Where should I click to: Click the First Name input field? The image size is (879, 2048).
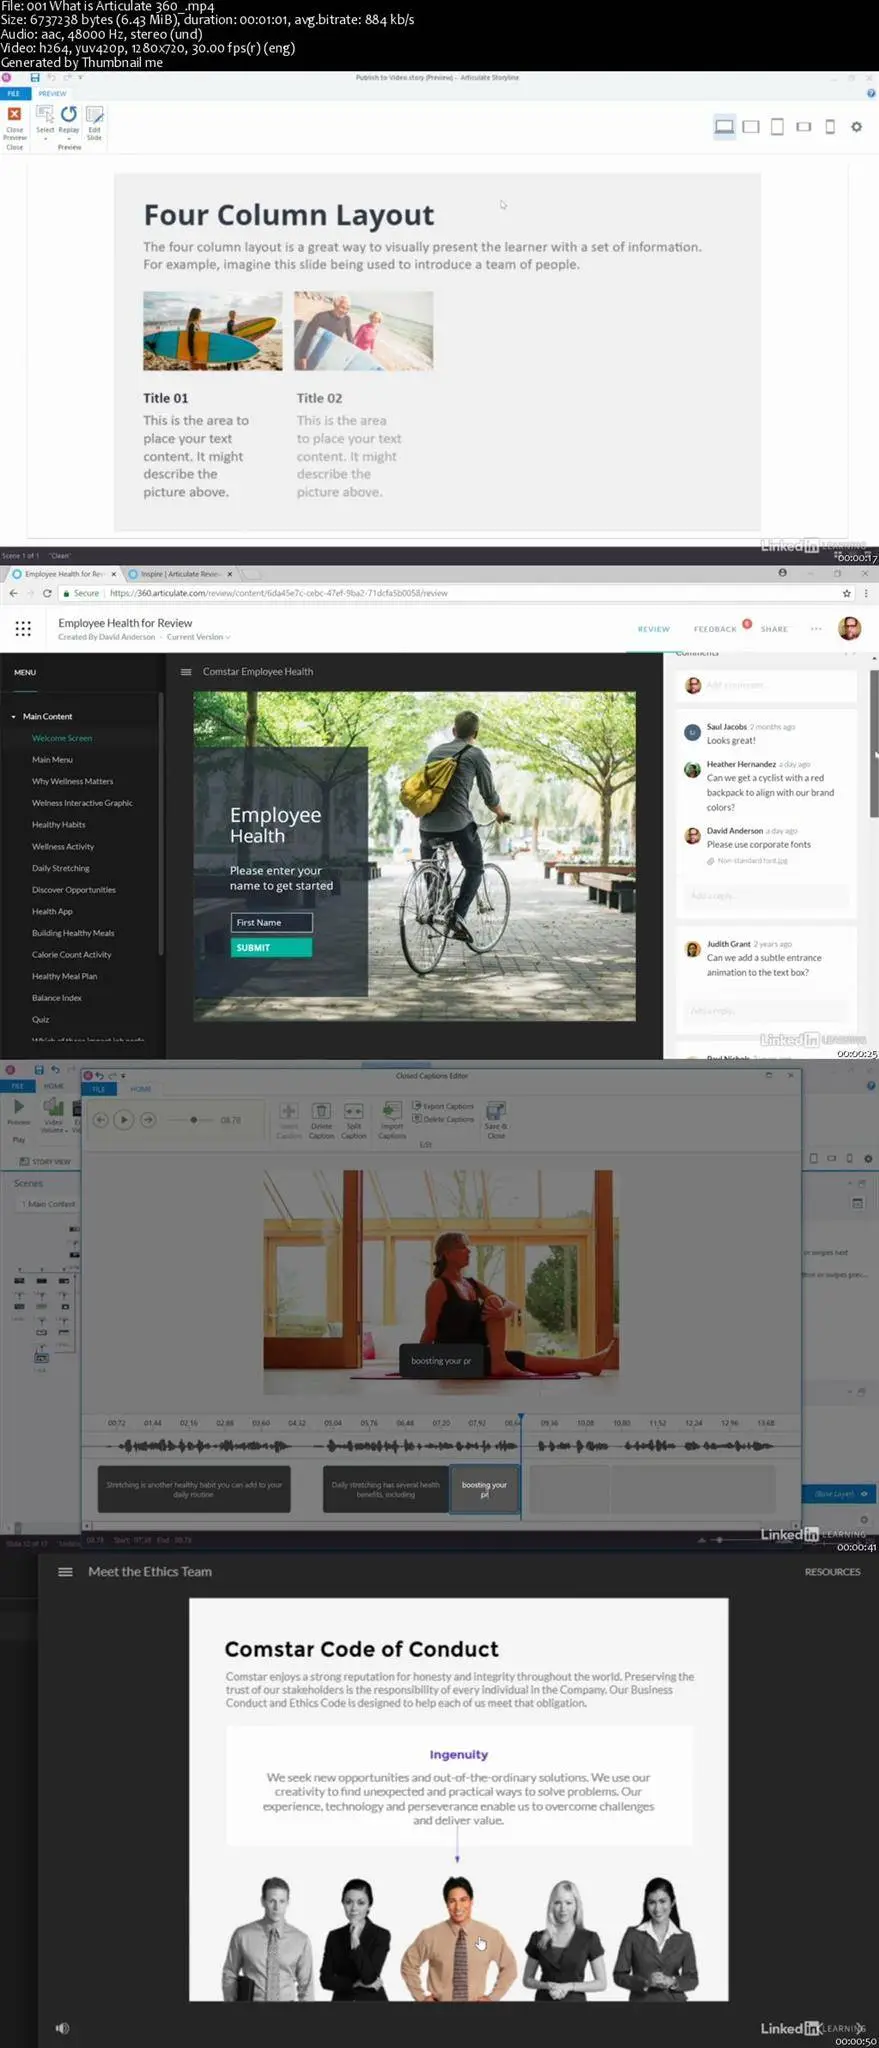(x=271, y=923)
